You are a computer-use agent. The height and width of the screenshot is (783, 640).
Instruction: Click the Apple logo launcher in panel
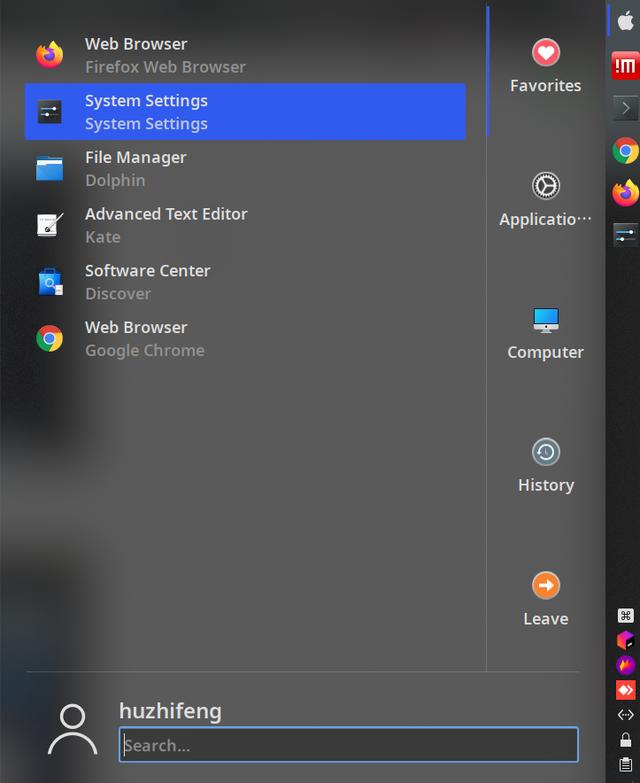click(626, 21)
